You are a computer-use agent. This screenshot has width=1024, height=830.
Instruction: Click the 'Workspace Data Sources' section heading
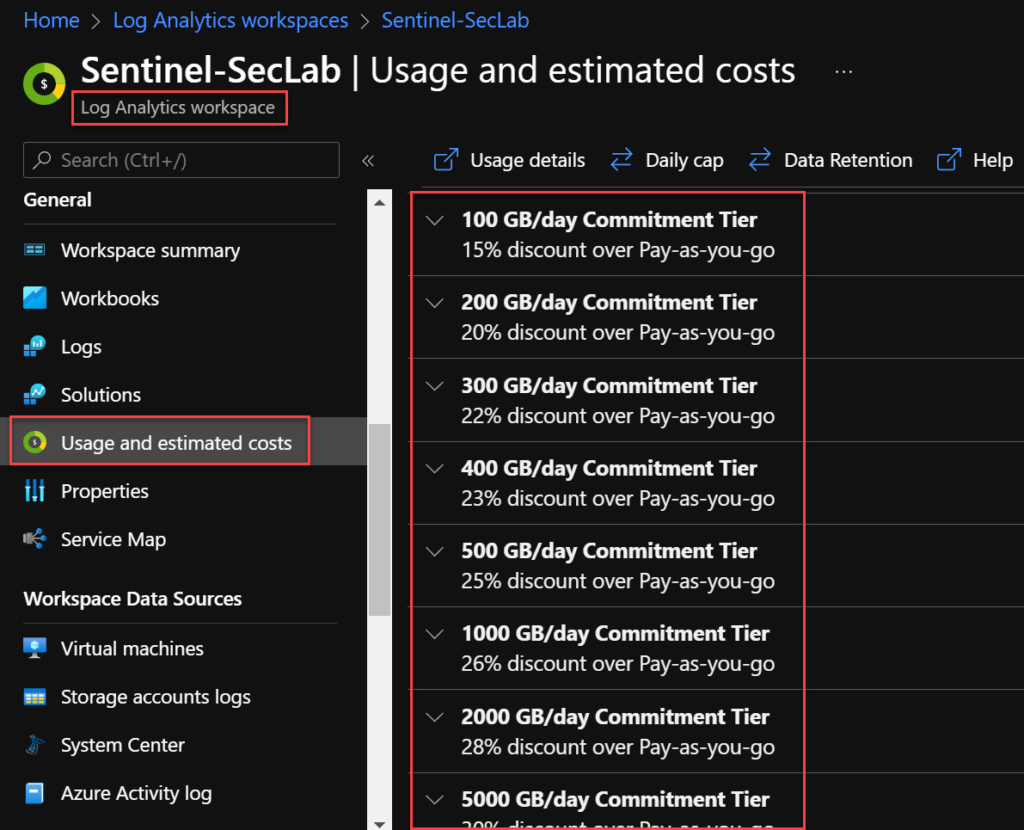pos(133,599)
